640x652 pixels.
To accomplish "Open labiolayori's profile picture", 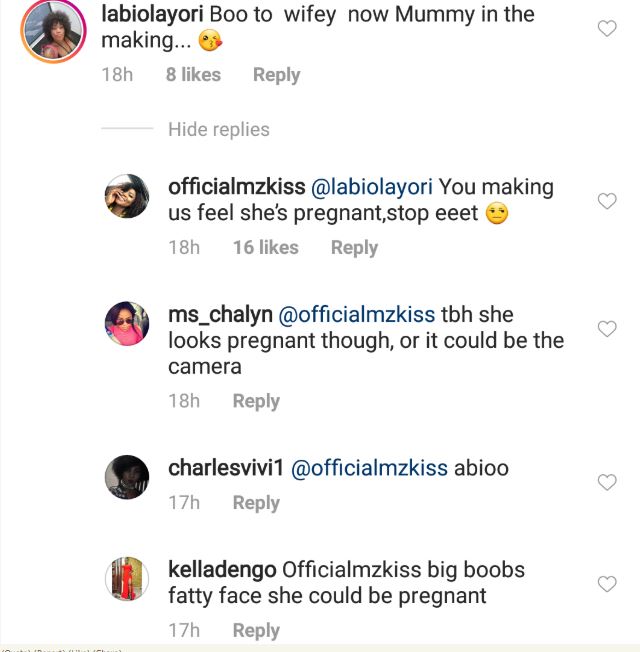I will click(51, 31).
